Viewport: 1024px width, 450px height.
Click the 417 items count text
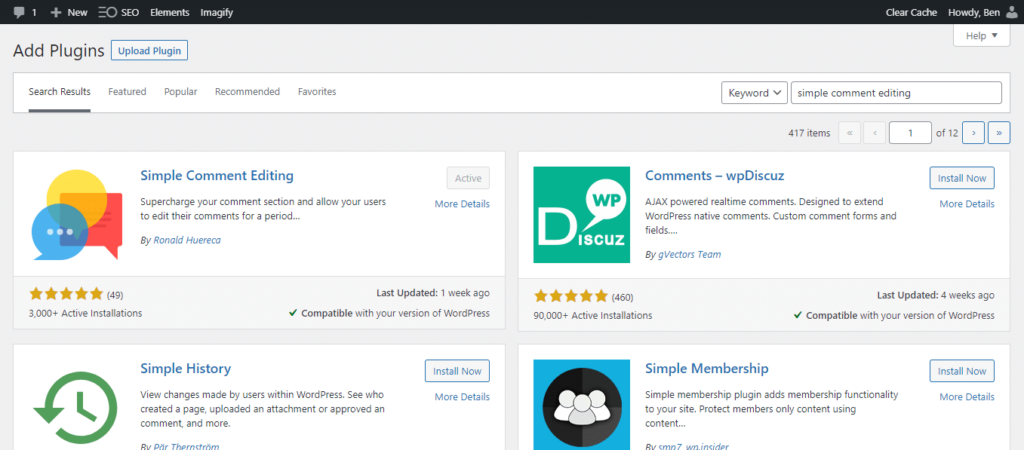click(x=809, y=133)
